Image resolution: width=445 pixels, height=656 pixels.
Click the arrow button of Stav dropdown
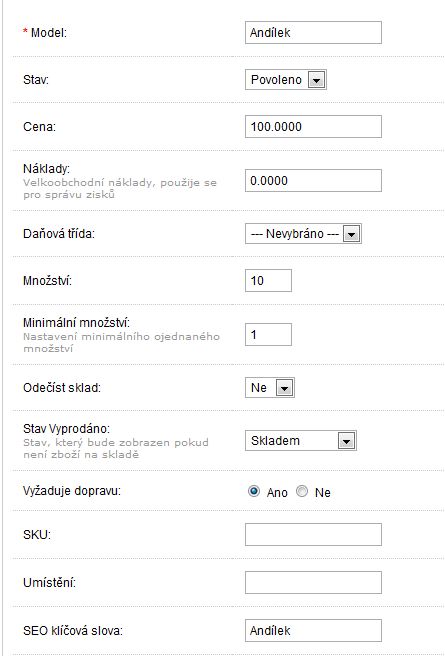coord(317,80)
